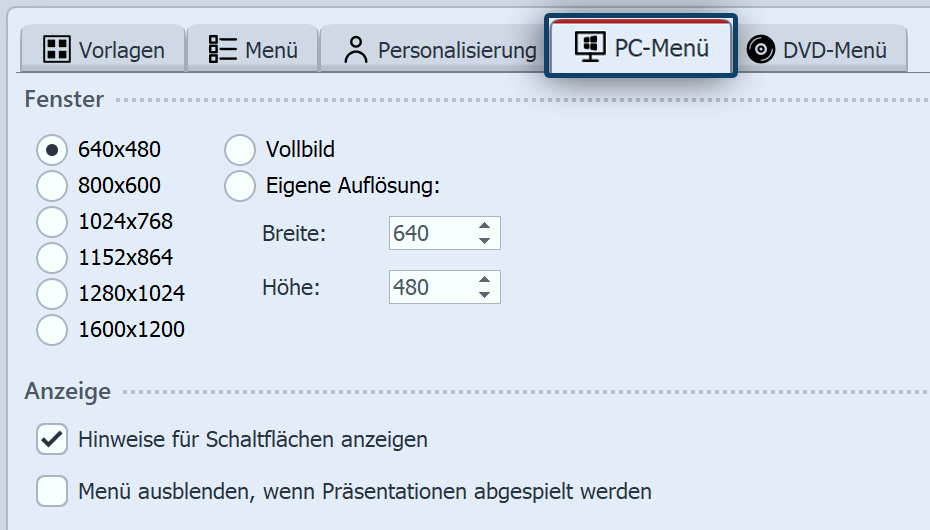Click the Vorlagen grid icon

click(57, 49)
